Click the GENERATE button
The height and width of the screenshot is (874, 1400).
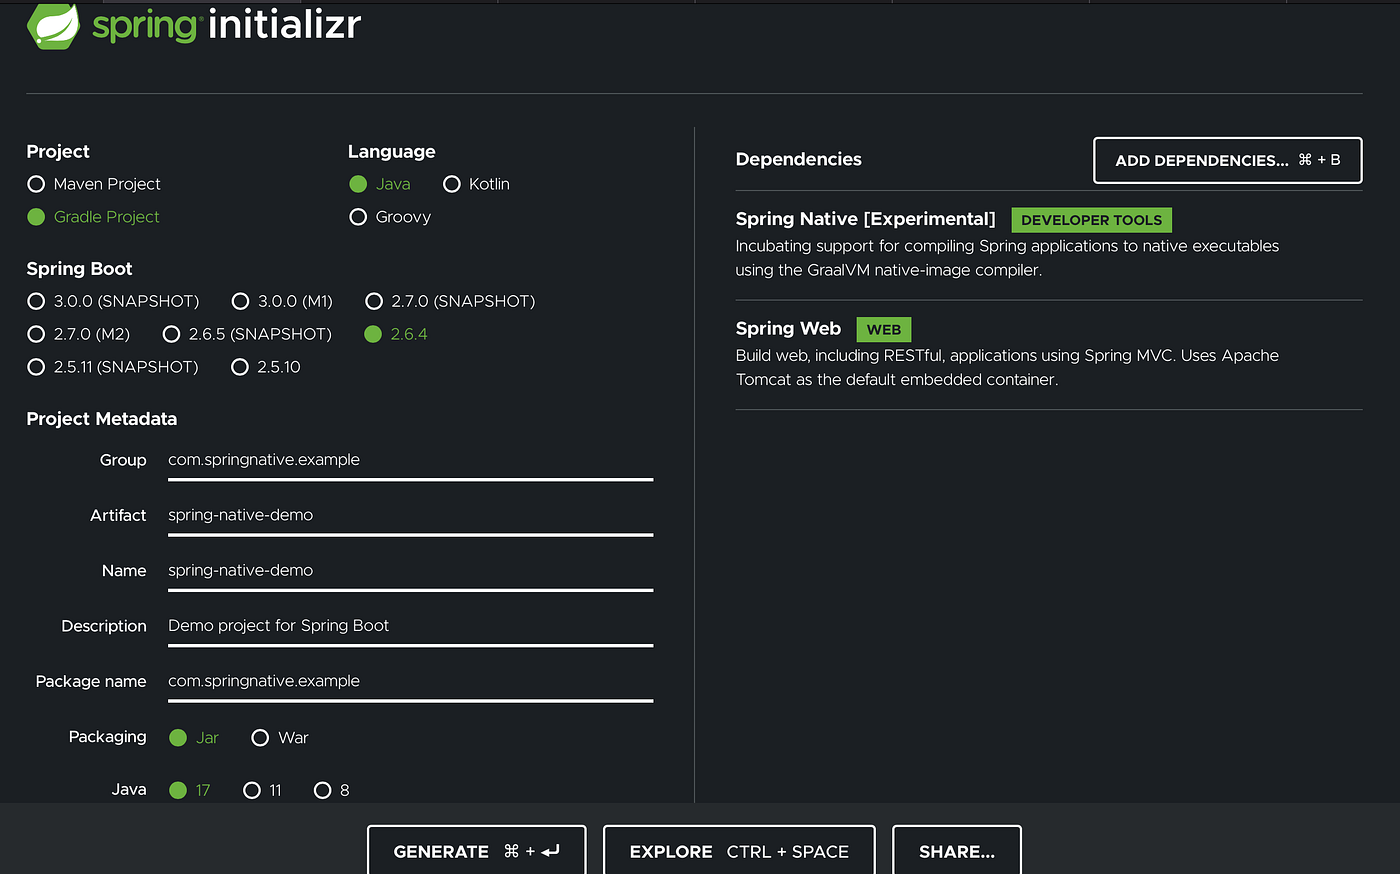point(476,851)
